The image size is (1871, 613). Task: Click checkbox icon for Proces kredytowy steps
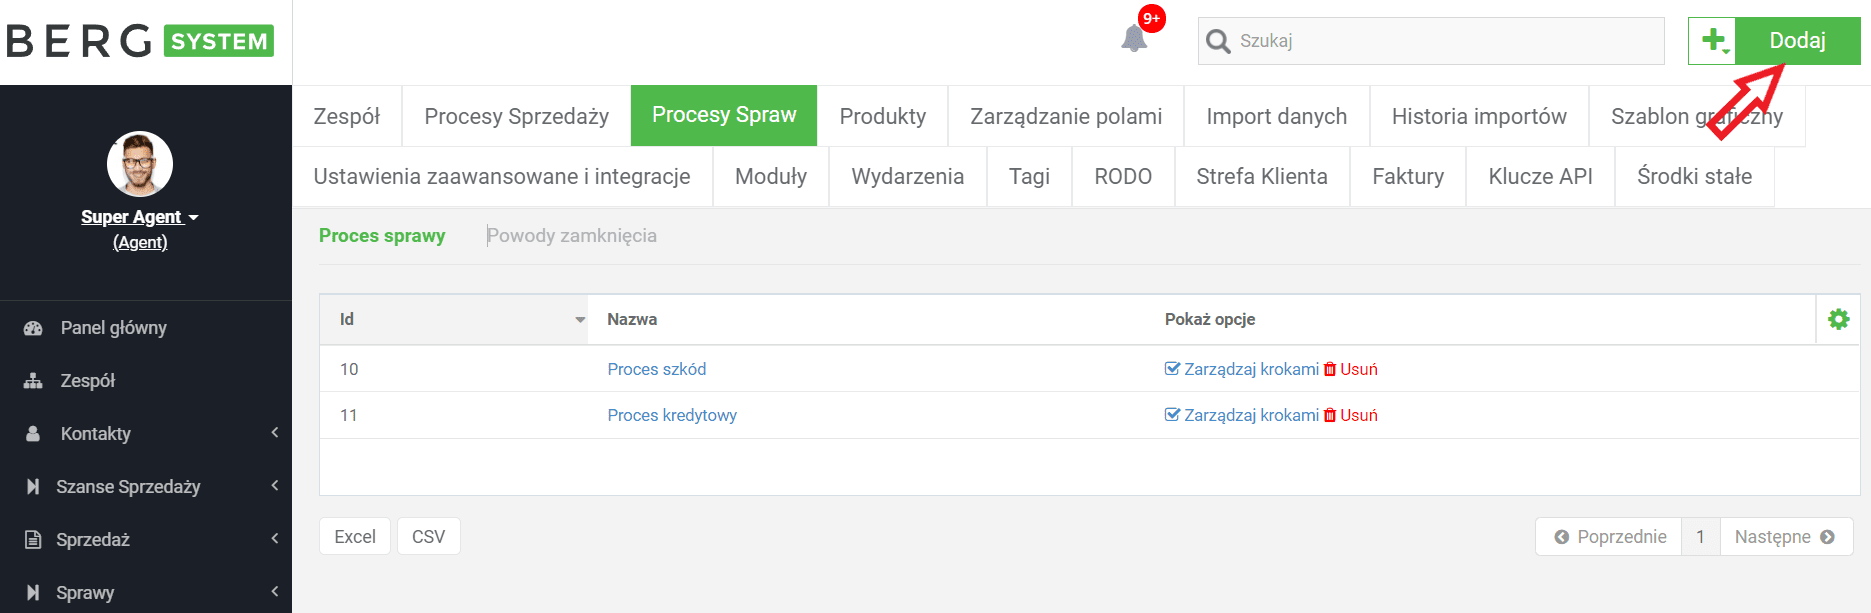pyautogui.click(x=1172, y=415)
